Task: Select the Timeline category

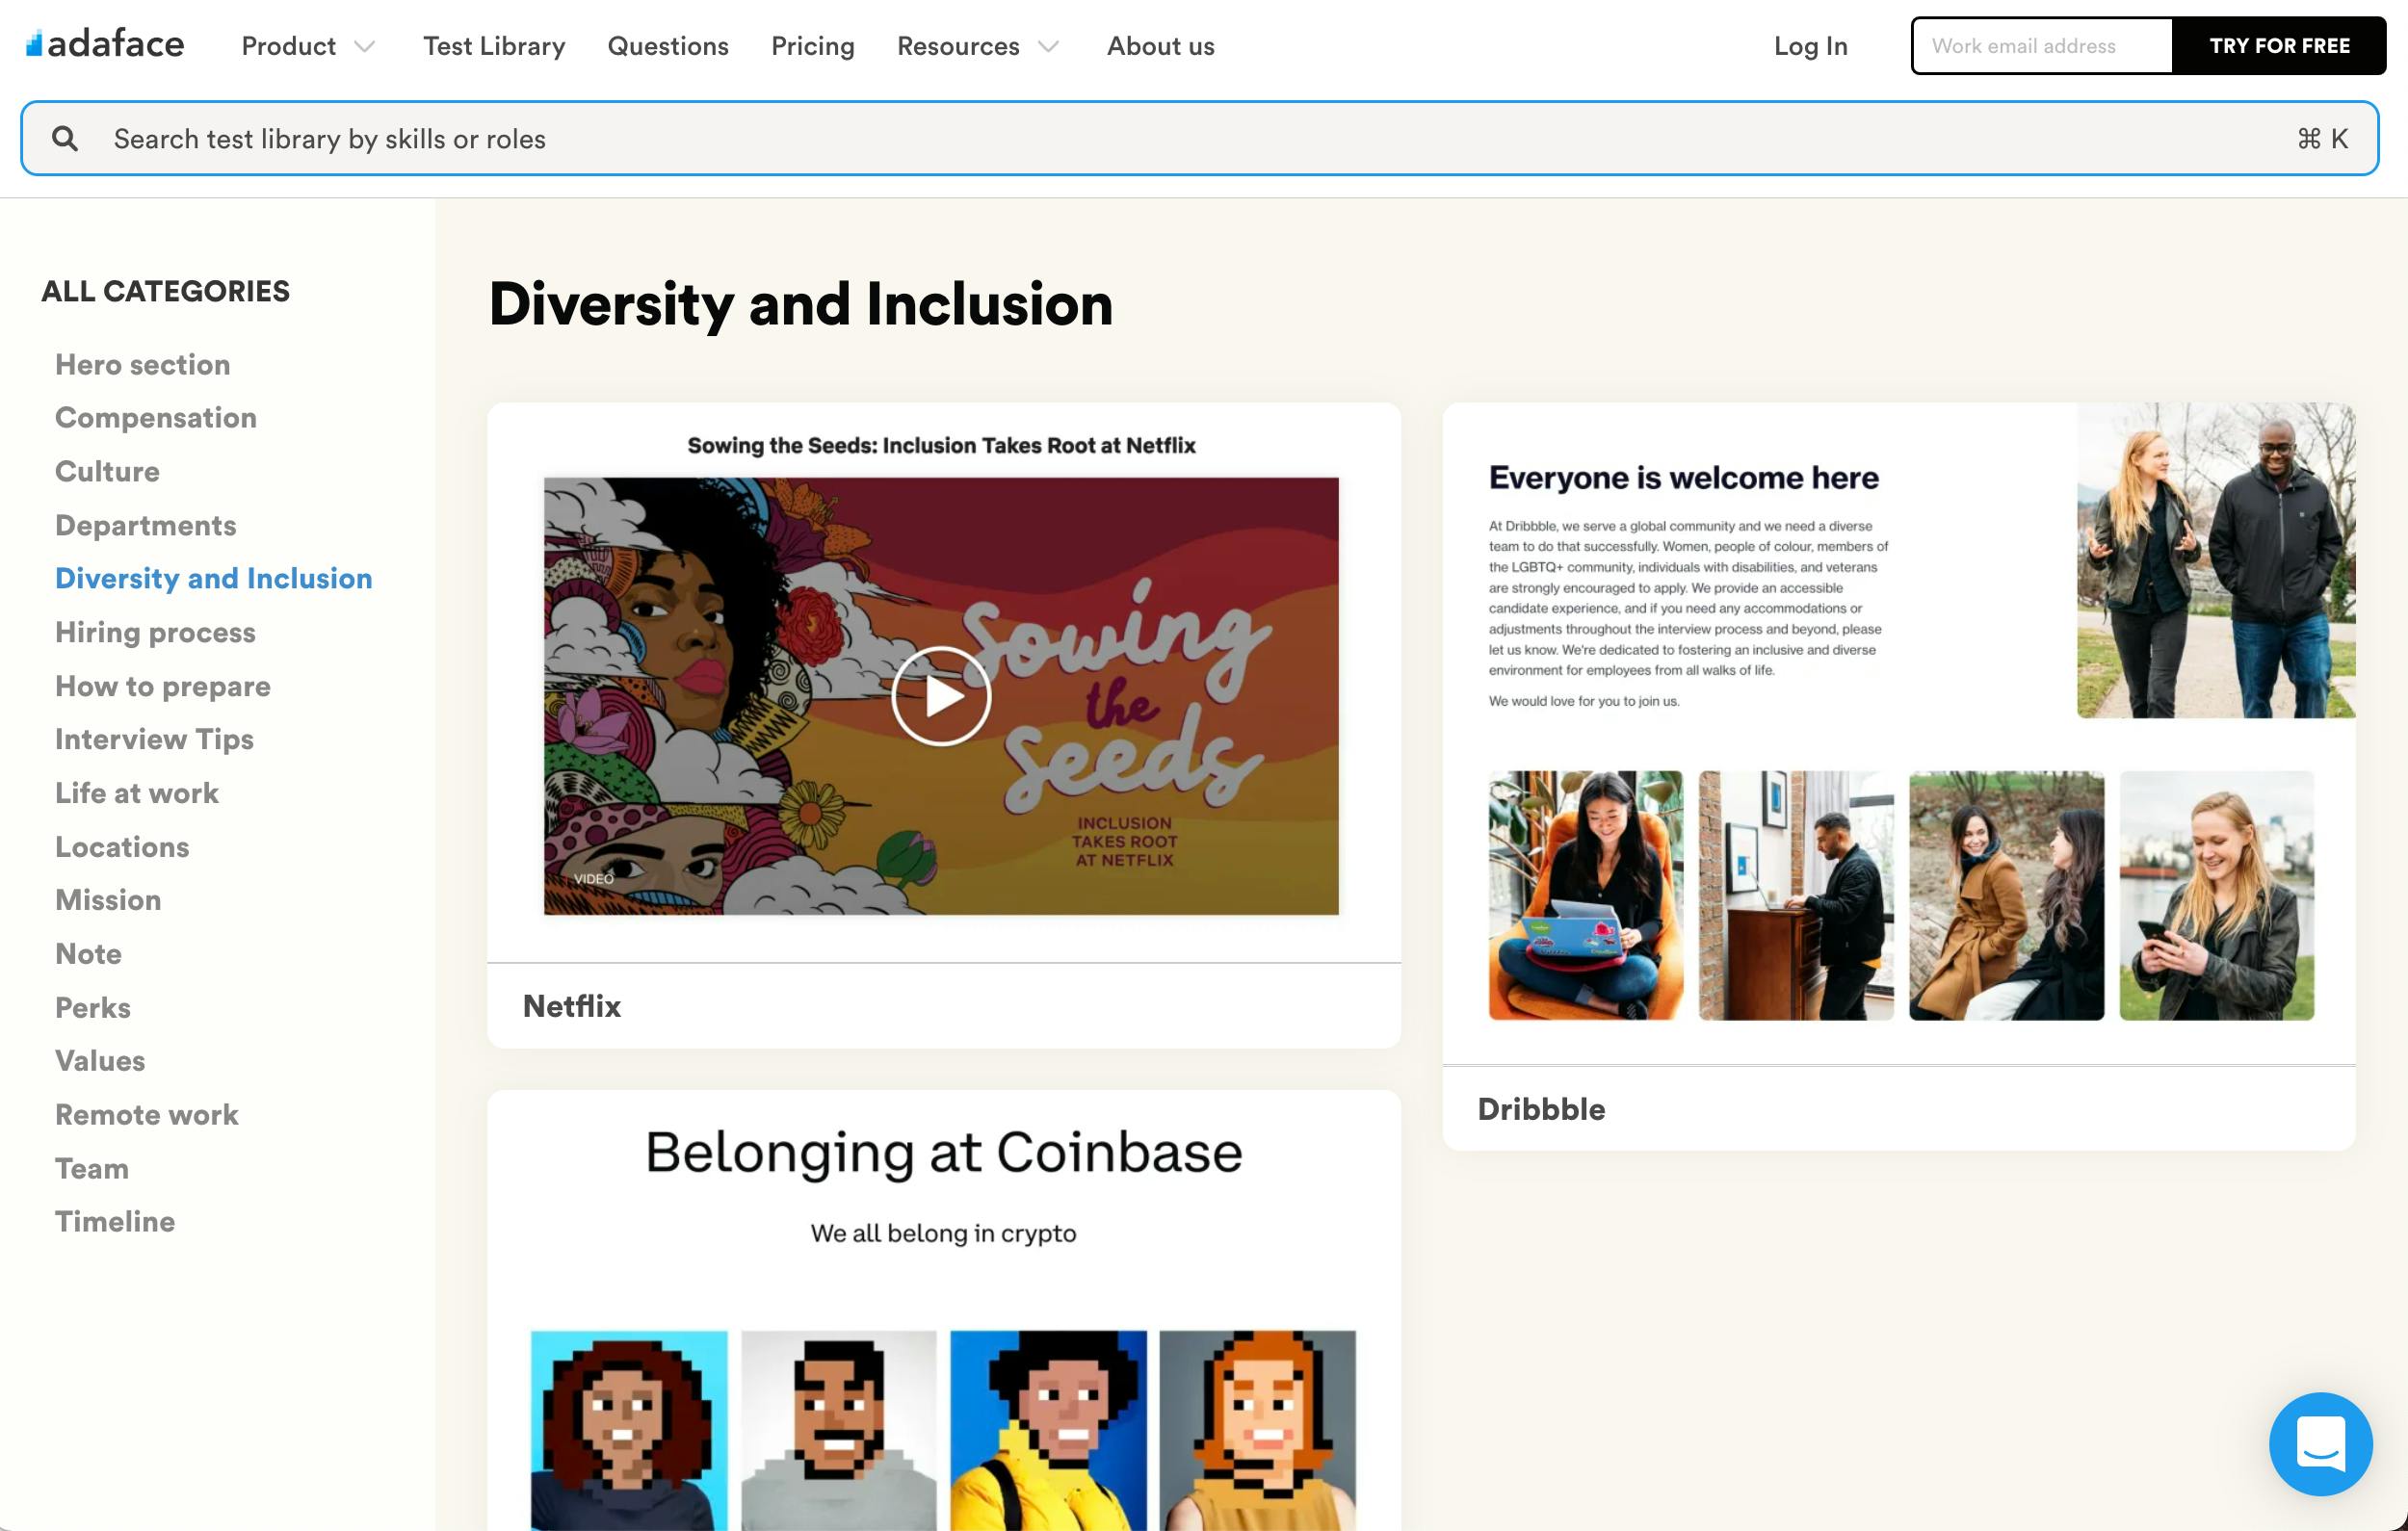Action: click(115, 1222)
